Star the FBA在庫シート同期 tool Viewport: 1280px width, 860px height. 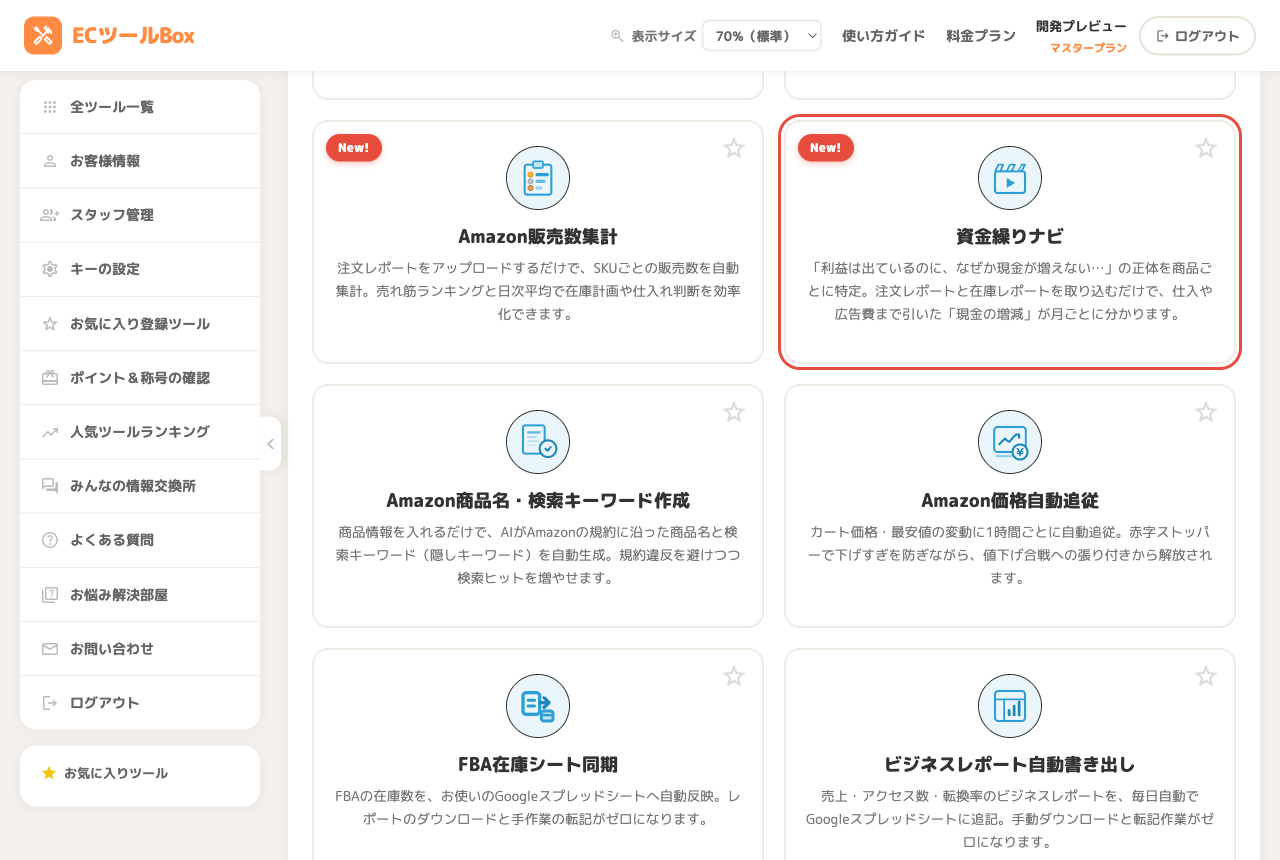(x=734, y=676)
